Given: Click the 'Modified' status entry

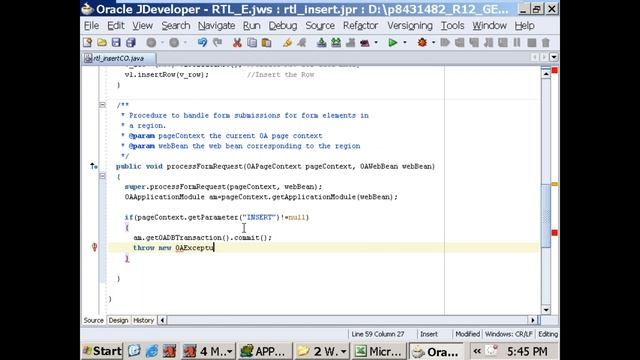Looking at the screenshot, I should 467,334.
